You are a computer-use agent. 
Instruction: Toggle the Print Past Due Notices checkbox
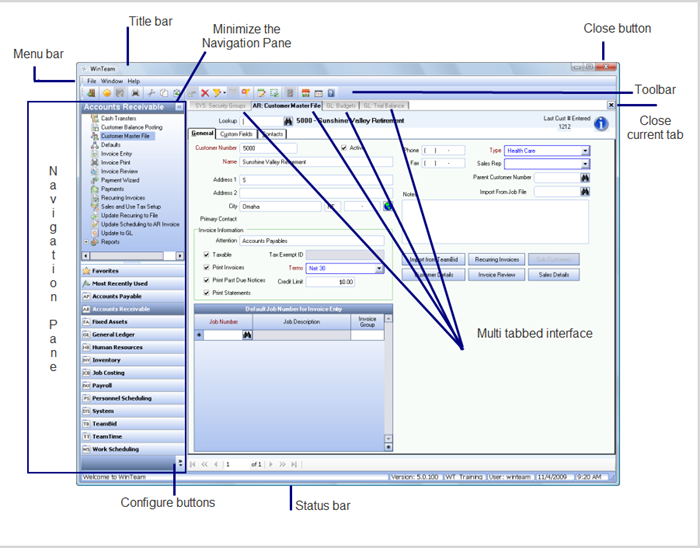pyautogui.click(x=206, y=281)
